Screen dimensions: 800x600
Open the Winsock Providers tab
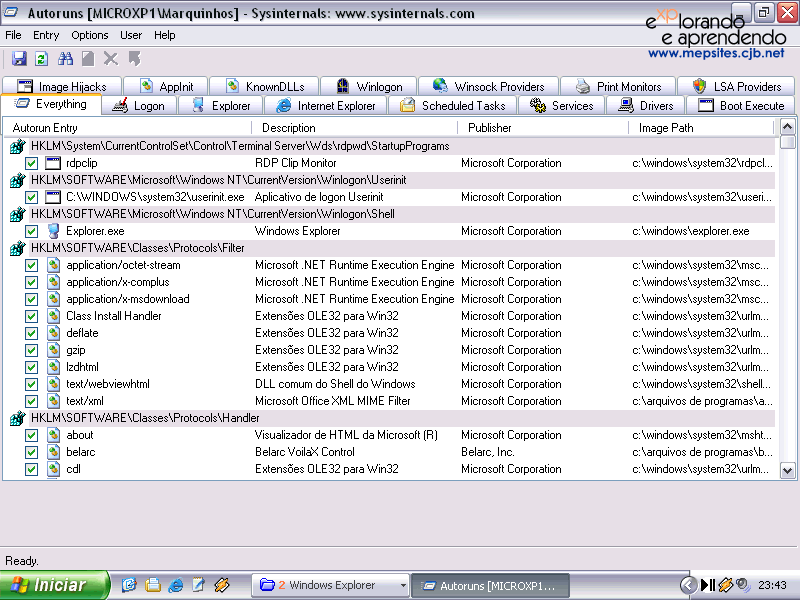pos(489,87)
